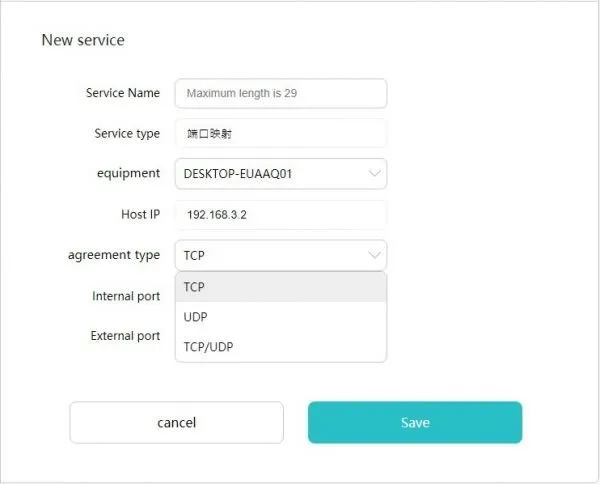Click the Host IP field with 192.168.3.2
The image size is (600, 484).
(x=280, y=215)
